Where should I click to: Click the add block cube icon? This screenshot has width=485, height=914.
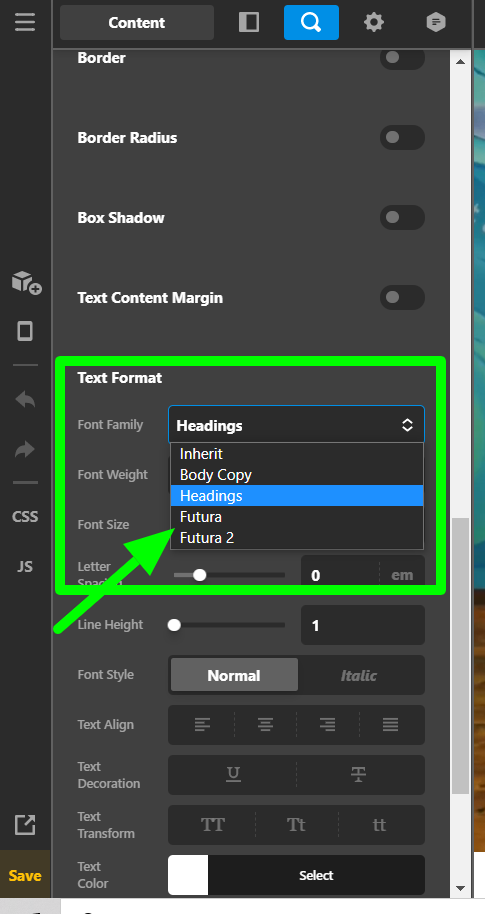point(26,282)
